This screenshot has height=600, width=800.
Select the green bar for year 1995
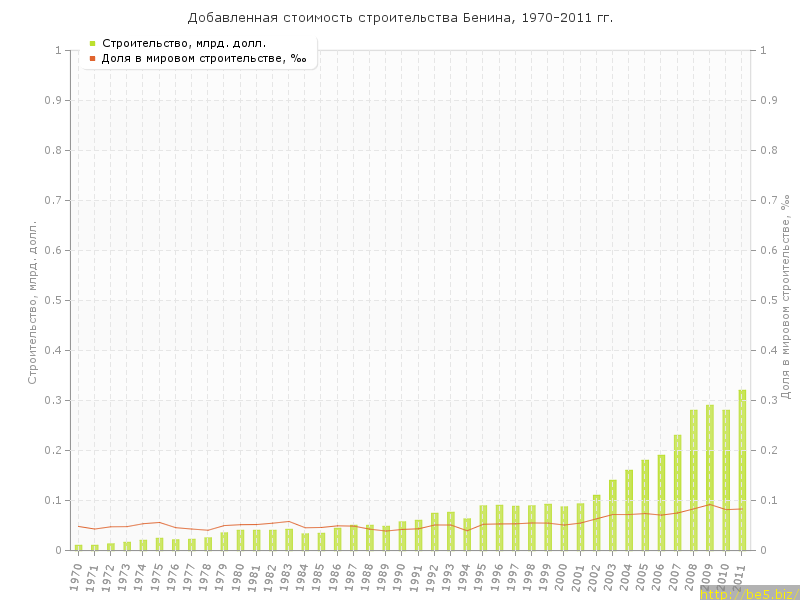[x=483, y=528]
